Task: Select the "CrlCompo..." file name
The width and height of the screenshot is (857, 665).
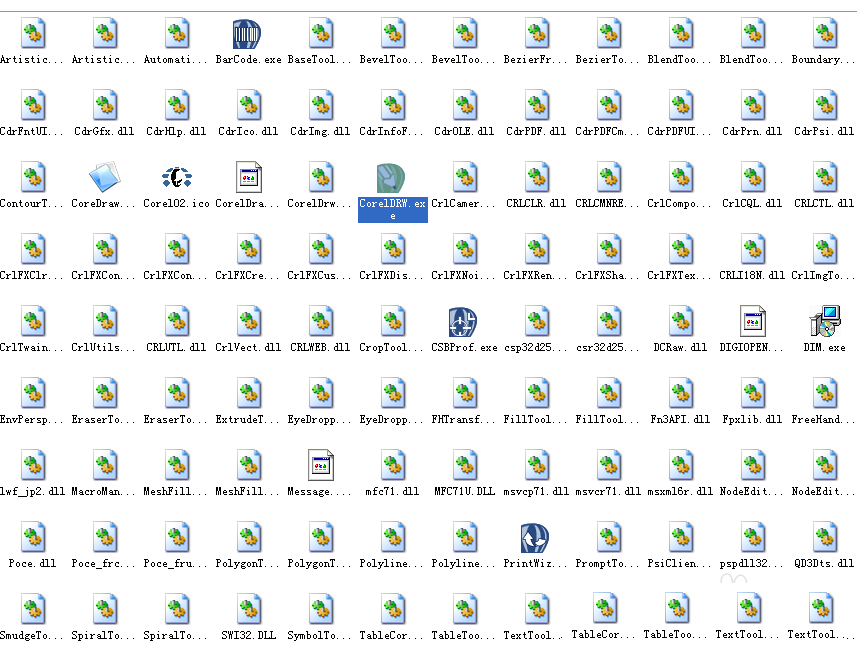Action: pos(680,204)
